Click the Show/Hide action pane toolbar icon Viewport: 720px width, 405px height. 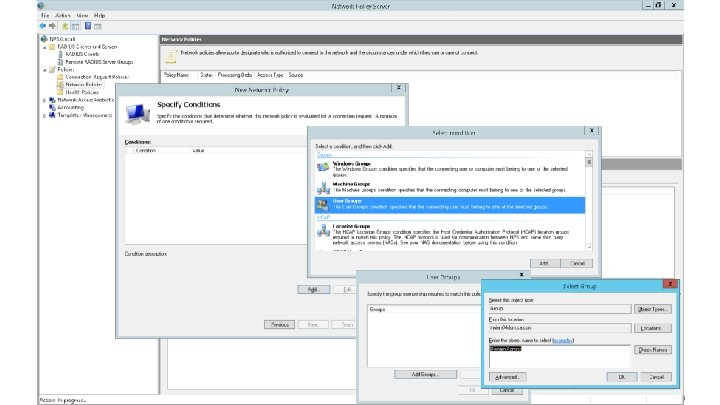click(x=98, y=26)
